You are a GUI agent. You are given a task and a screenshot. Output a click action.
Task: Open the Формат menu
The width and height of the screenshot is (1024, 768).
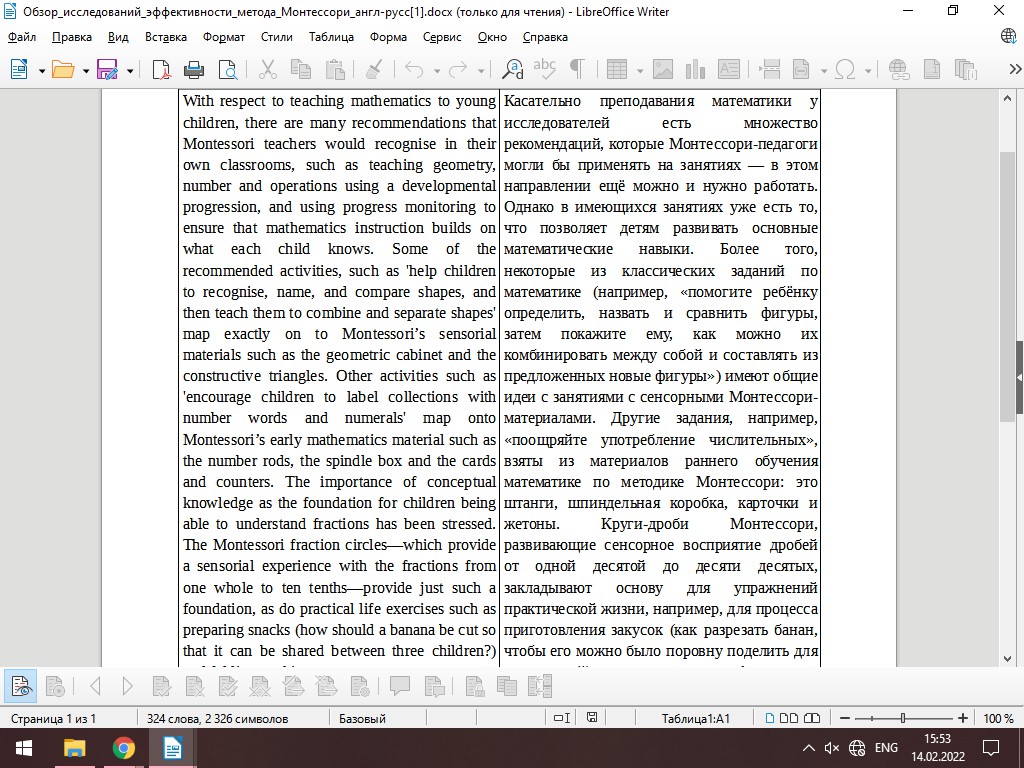point(223,37)
